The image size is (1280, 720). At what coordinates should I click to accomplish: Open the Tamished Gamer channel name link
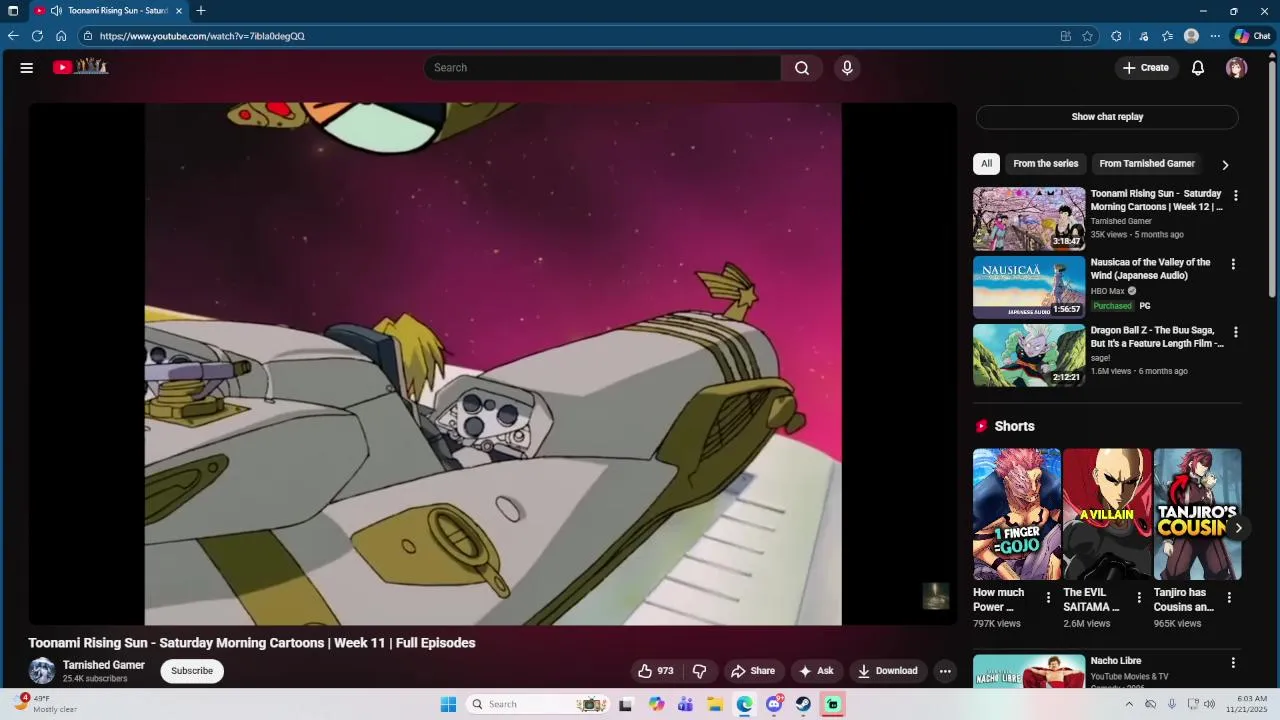coord(104,665)
